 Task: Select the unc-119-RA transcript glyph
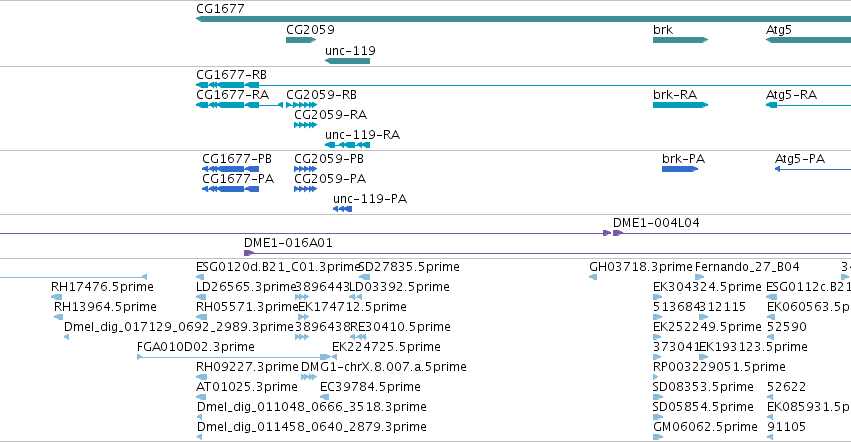click(347, 145)
